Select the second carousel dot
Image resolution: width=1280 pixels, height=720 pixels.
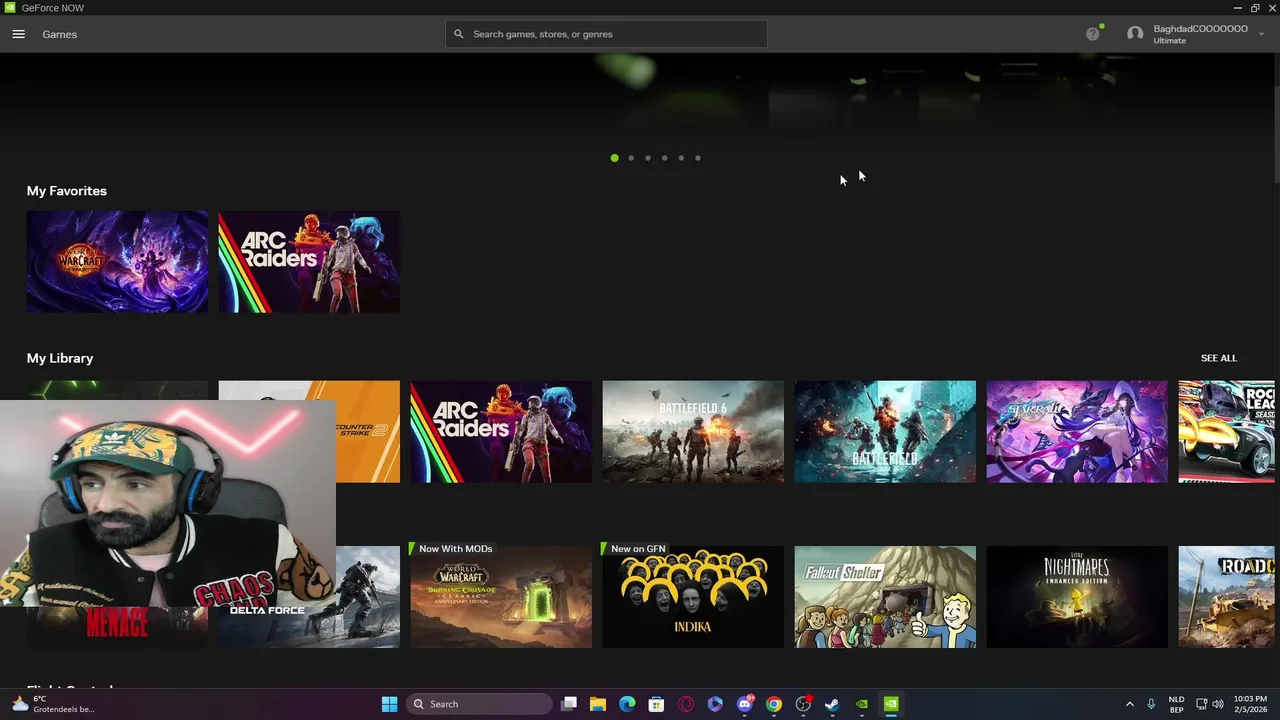pos(631,158)
